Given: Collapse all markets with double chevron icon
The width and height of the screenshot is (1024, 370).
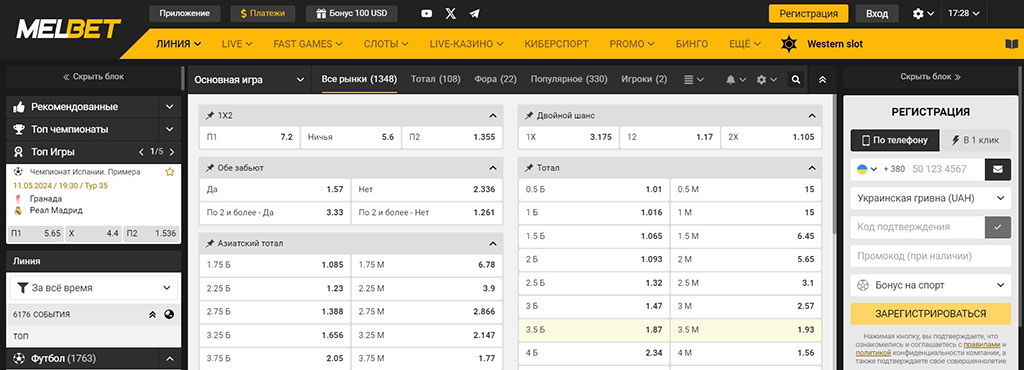Looking at the screenshot, I should (x=822, y=80).
